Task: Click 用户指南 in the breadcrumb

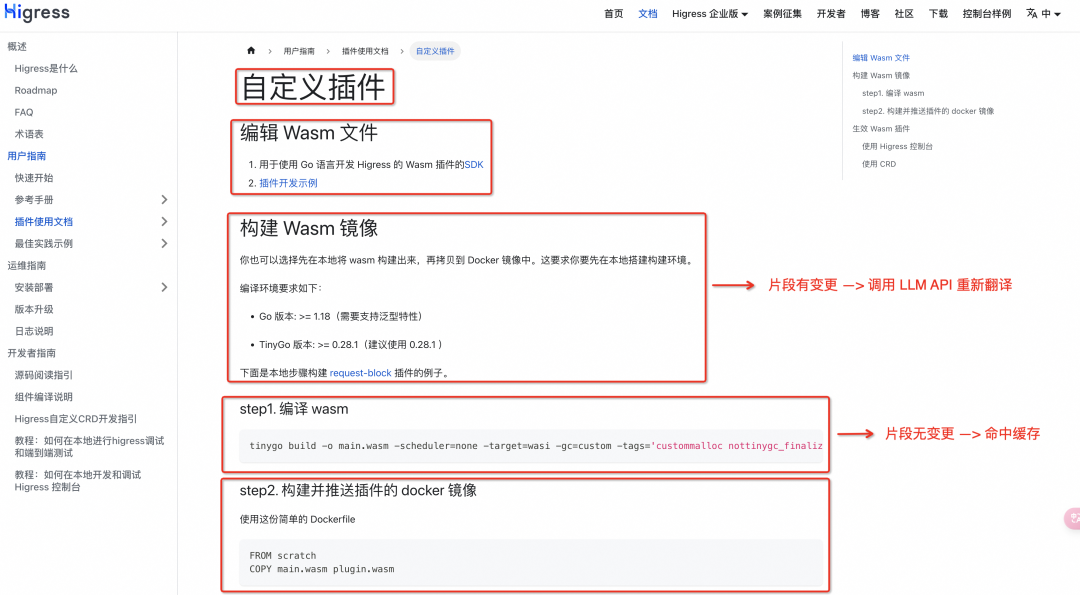Action: pos(299,51)
